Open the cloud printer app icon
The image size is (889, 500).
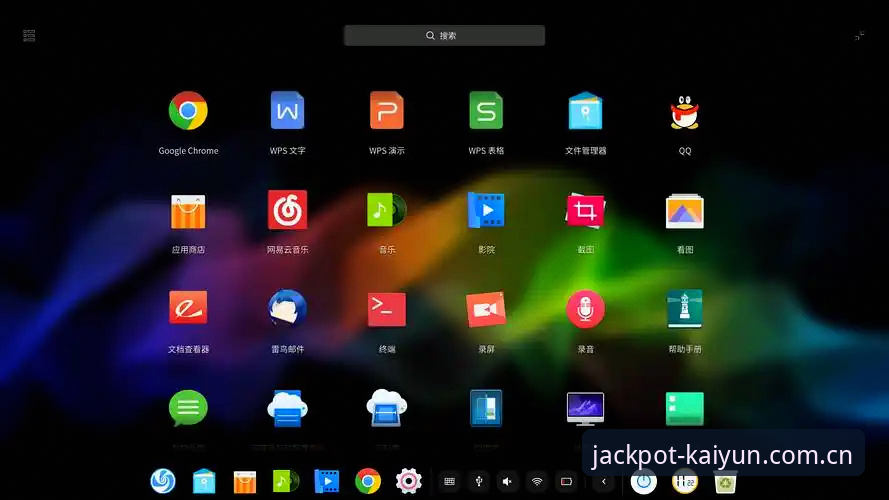click(287, 408)
